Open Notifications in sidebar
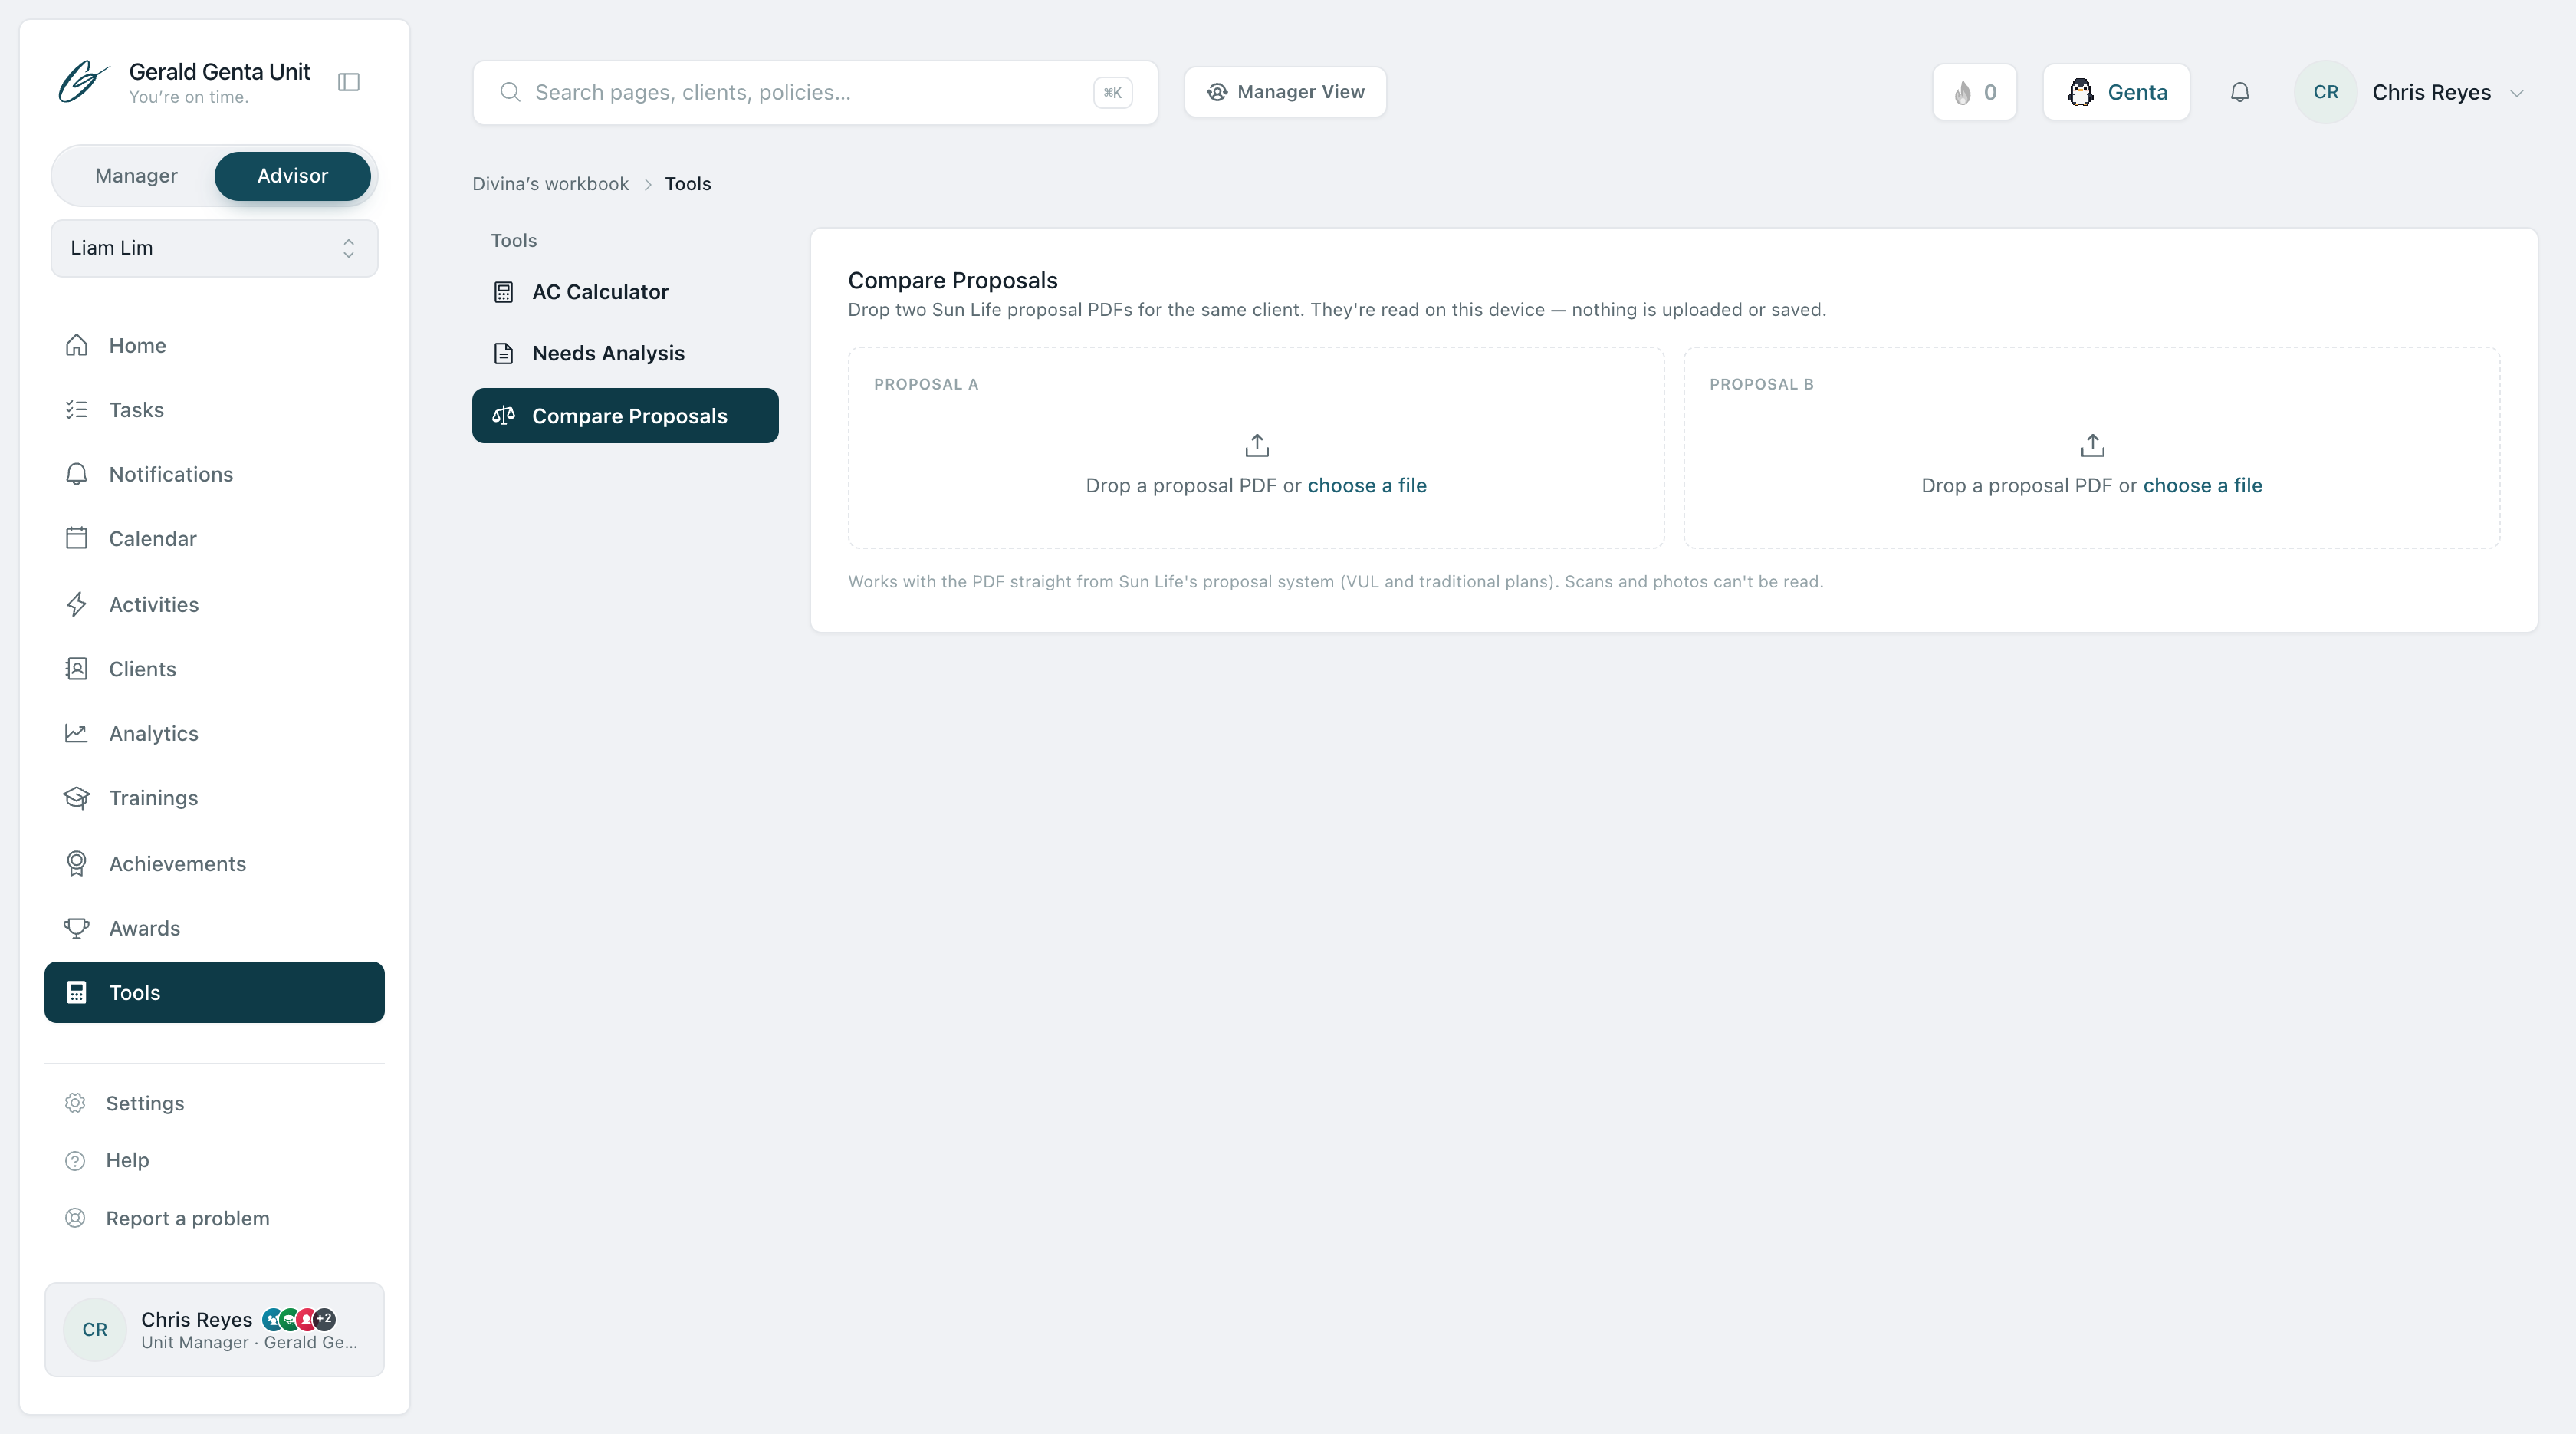The height and width of the screenshot is (1434, 2576). pos(214,474)
